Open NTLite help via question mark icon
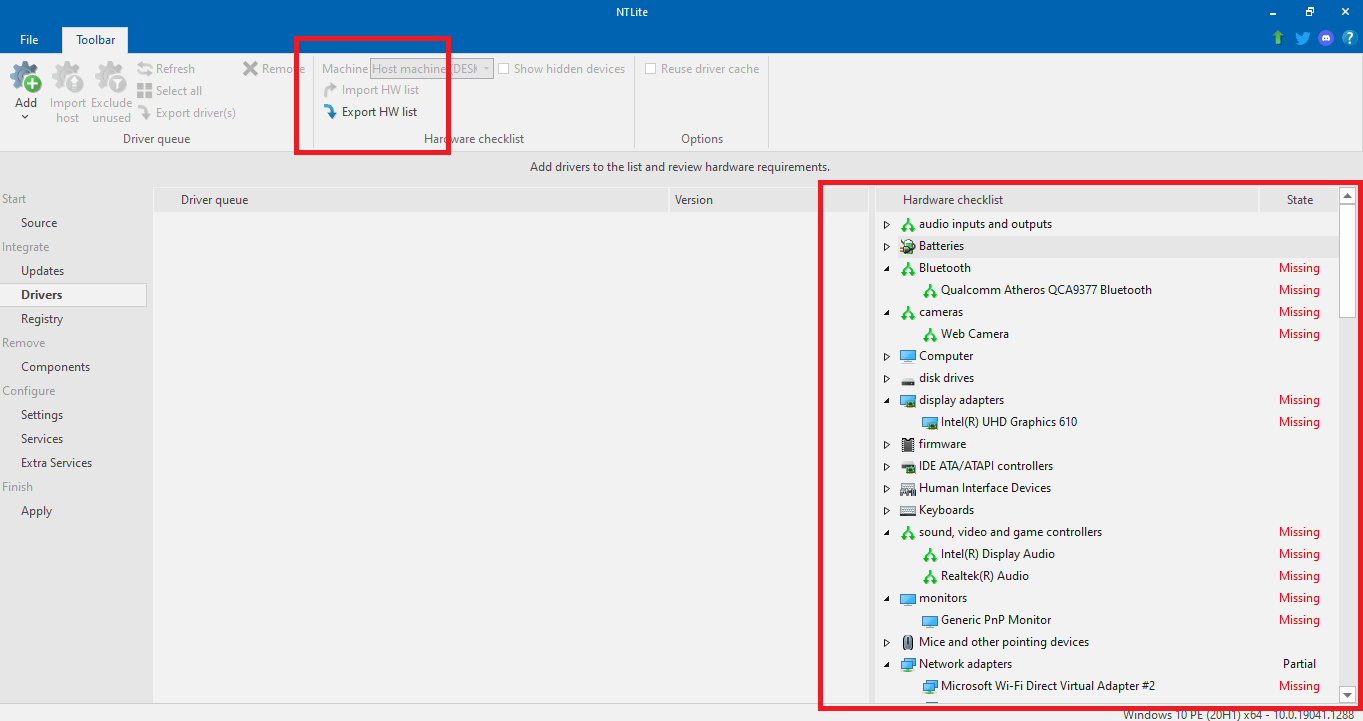 (x=1349, y=36)
